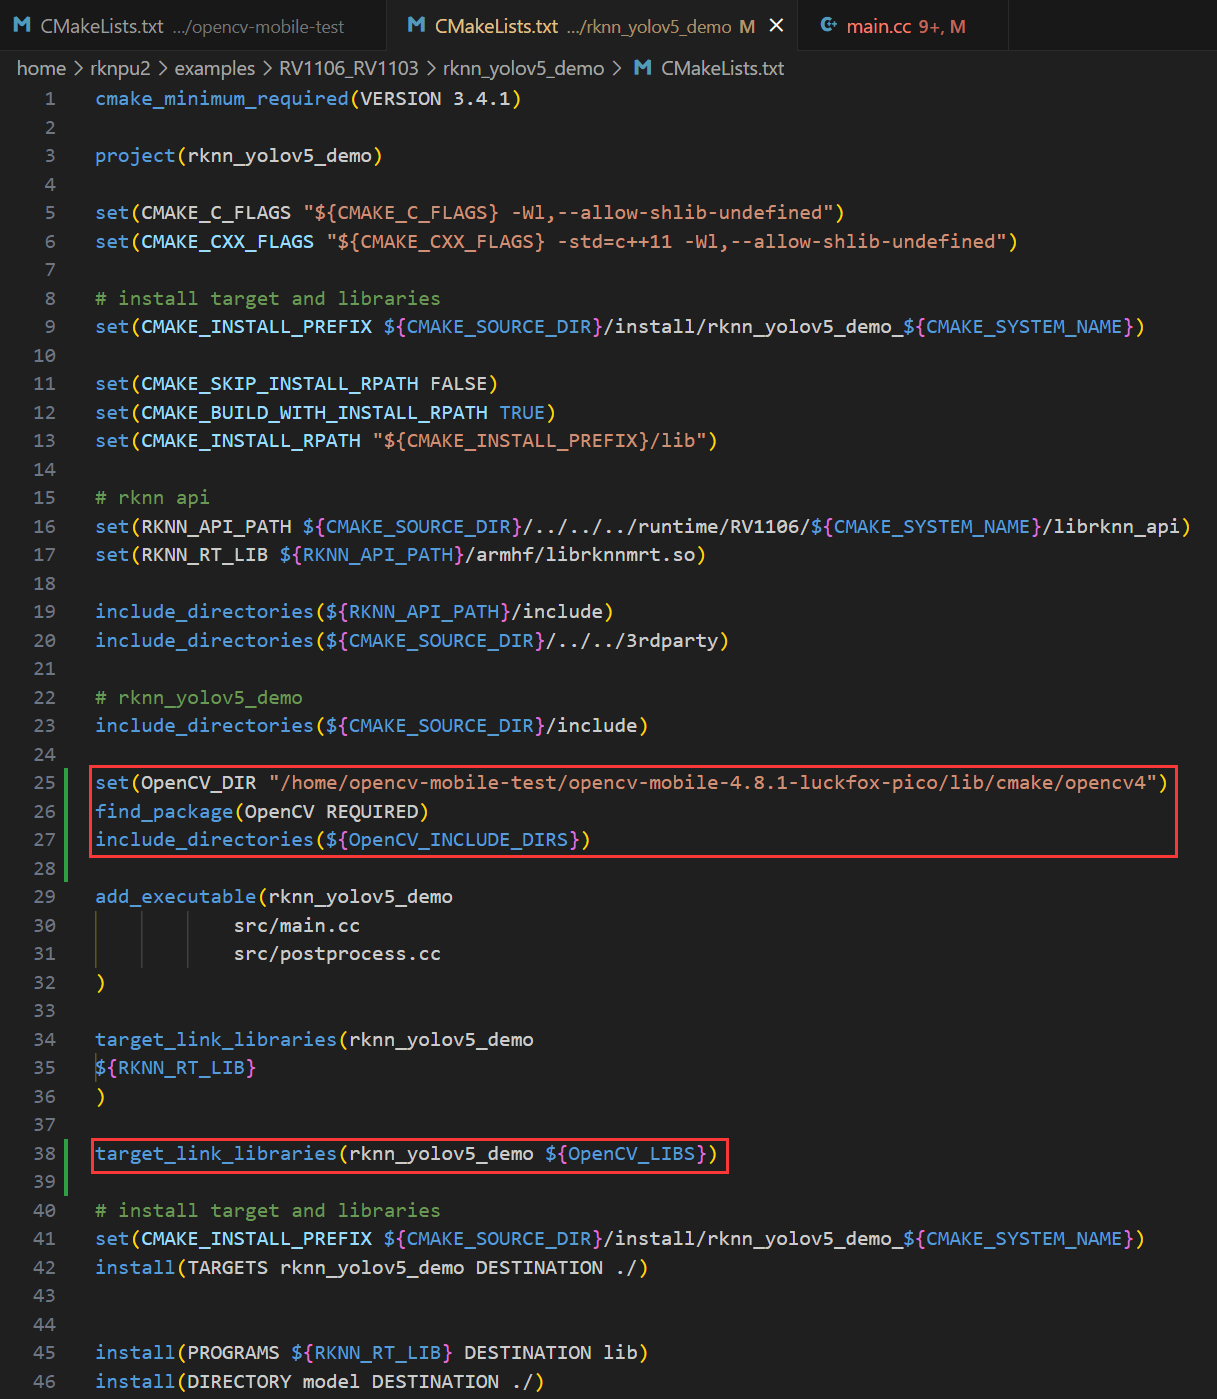The height and width of the screenshot is (1399, 1217).
Task: Click '3rdparty' text on line 20
Action: (672, 641)
